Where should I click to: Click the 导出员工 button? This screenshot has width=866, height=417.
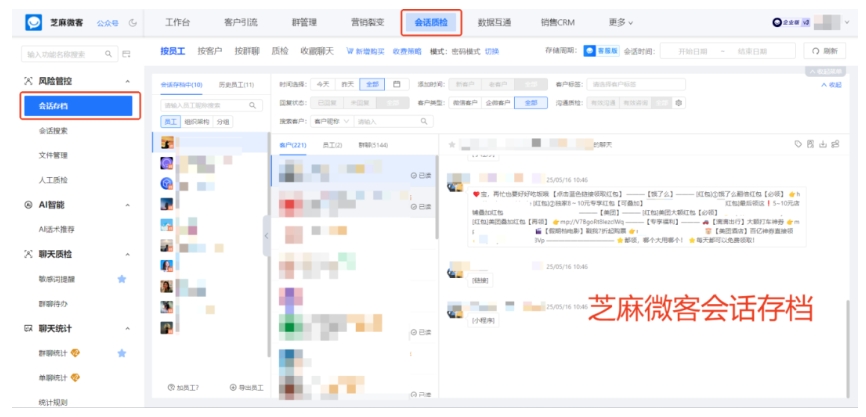246,388
